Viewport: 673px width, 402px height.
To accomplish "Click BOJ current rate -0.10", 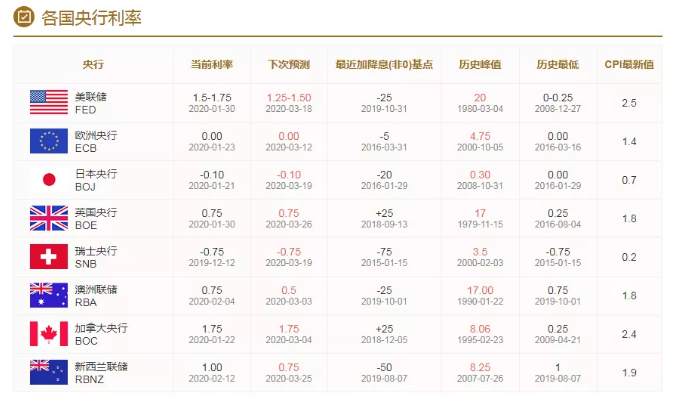I will pyautogui.click(x=212, y=175).
